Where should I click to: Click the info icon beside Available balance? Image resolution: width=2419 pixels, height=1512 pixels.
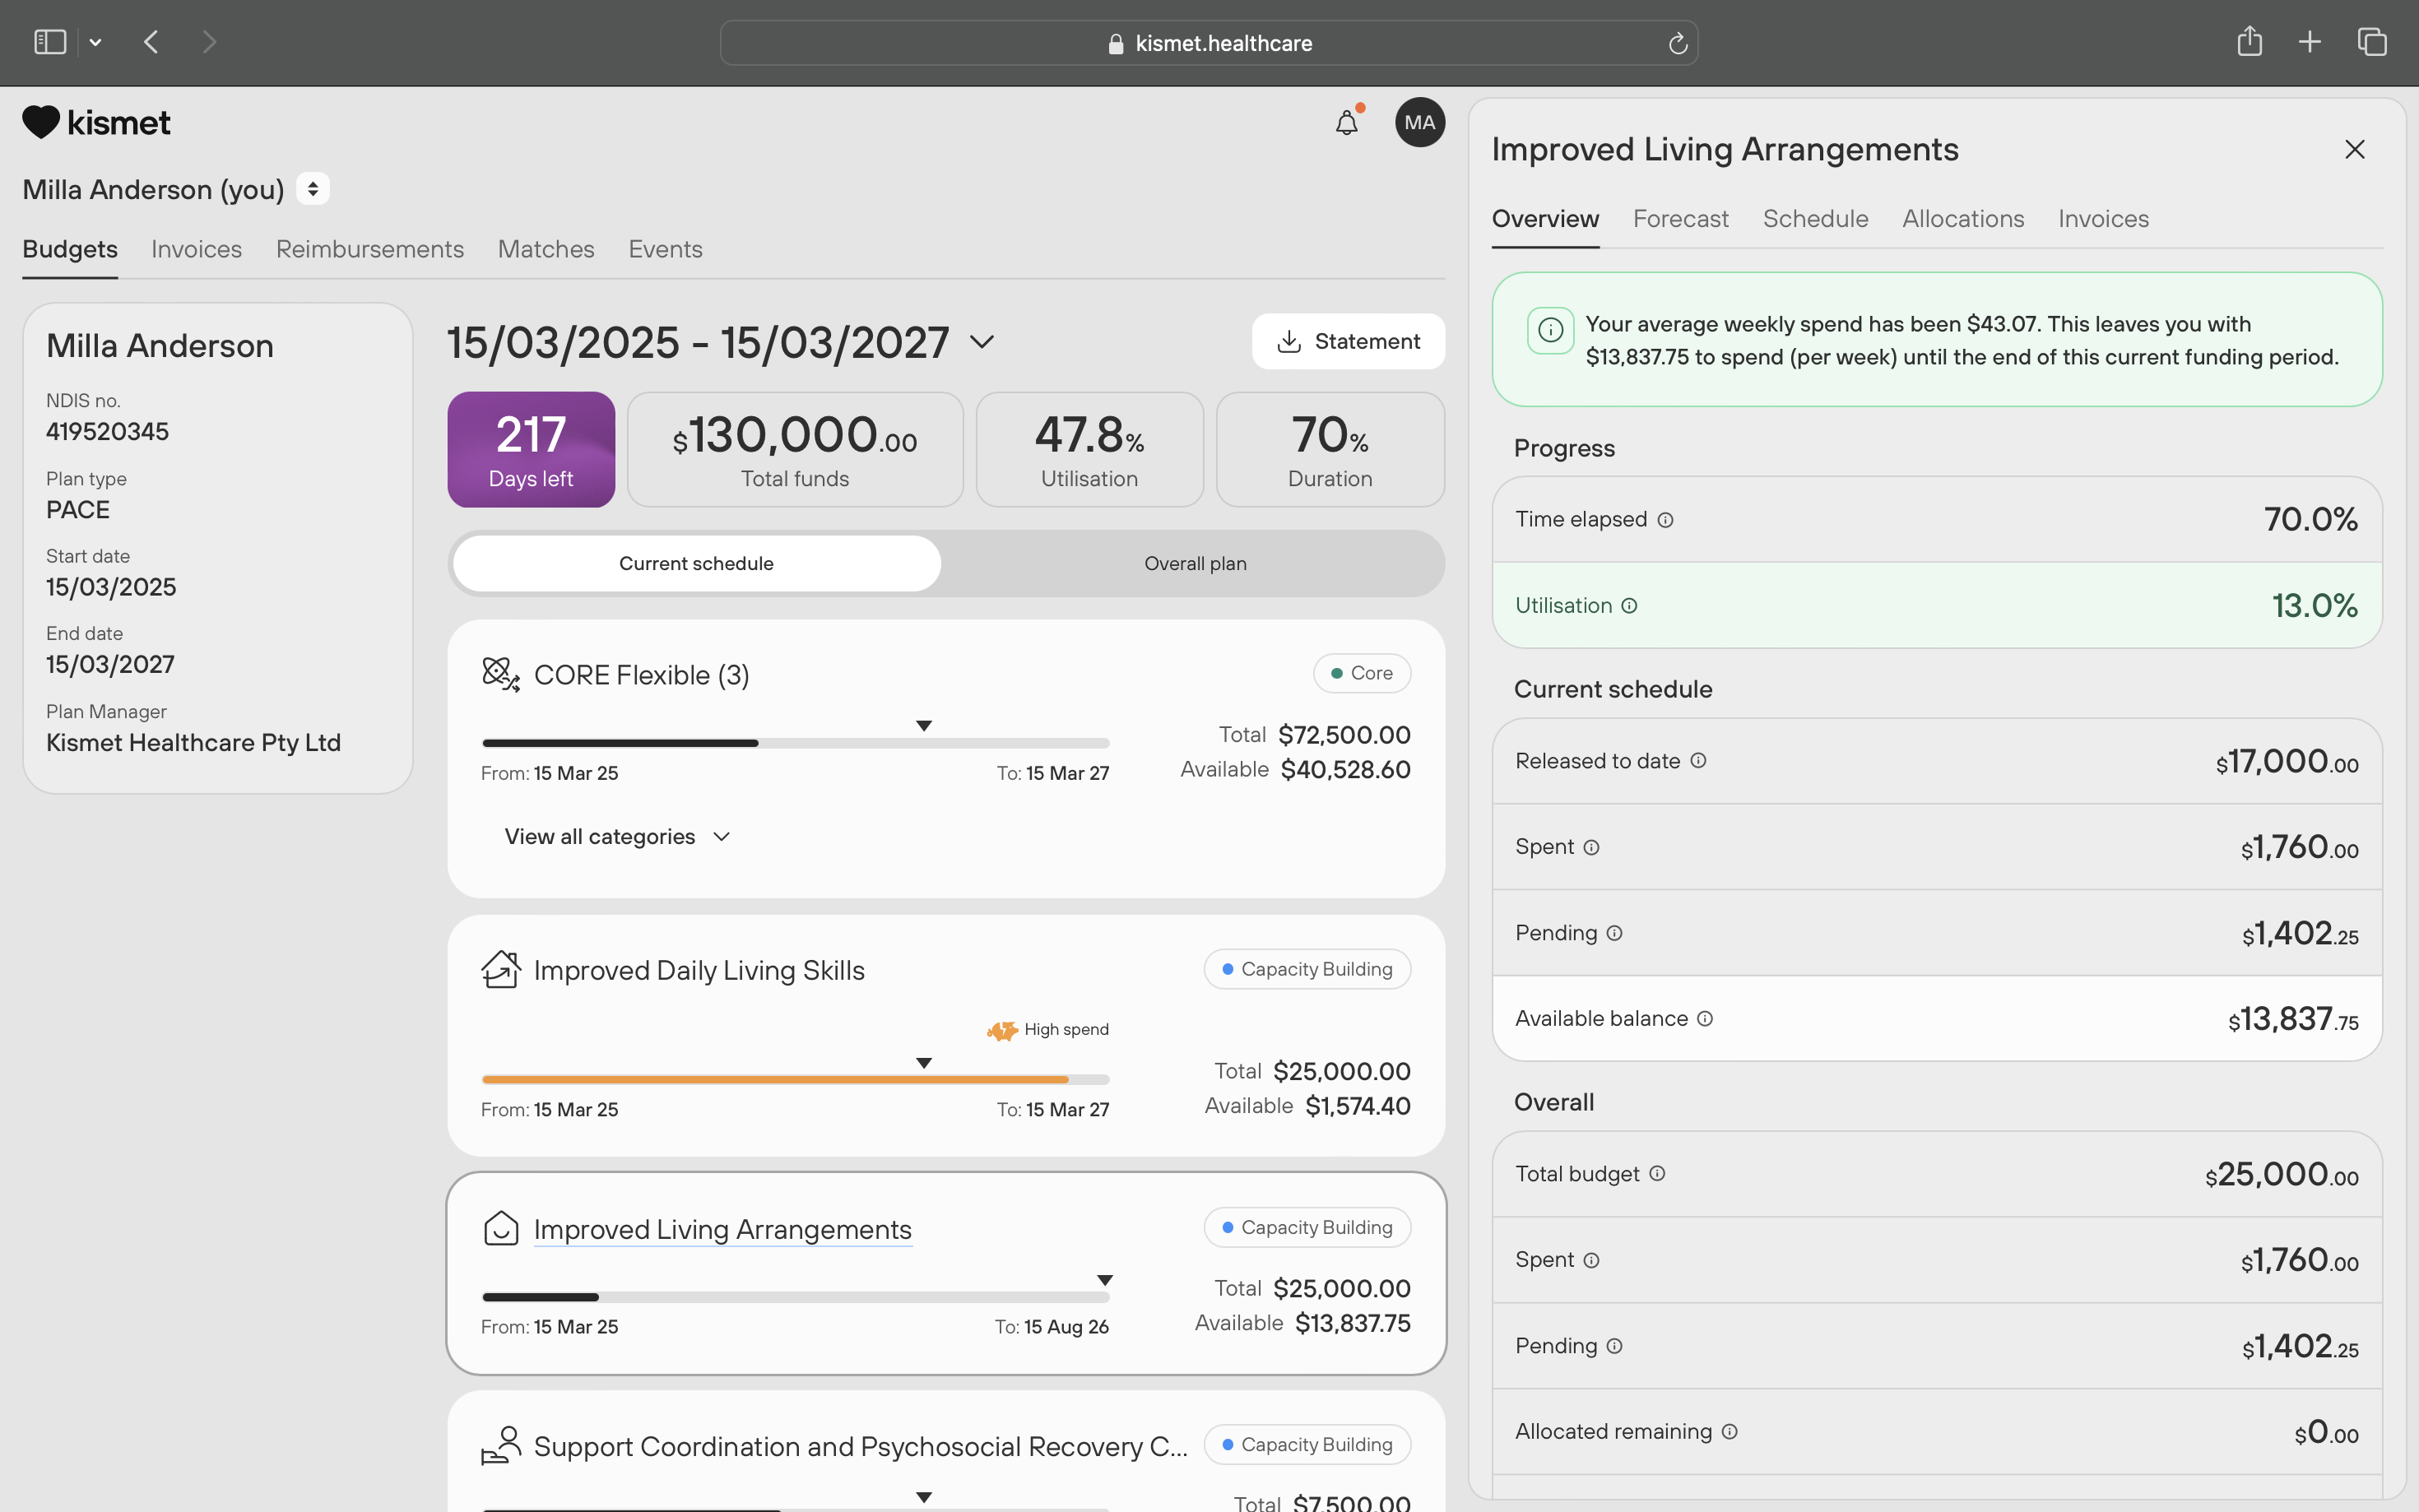[1705, 1019]
